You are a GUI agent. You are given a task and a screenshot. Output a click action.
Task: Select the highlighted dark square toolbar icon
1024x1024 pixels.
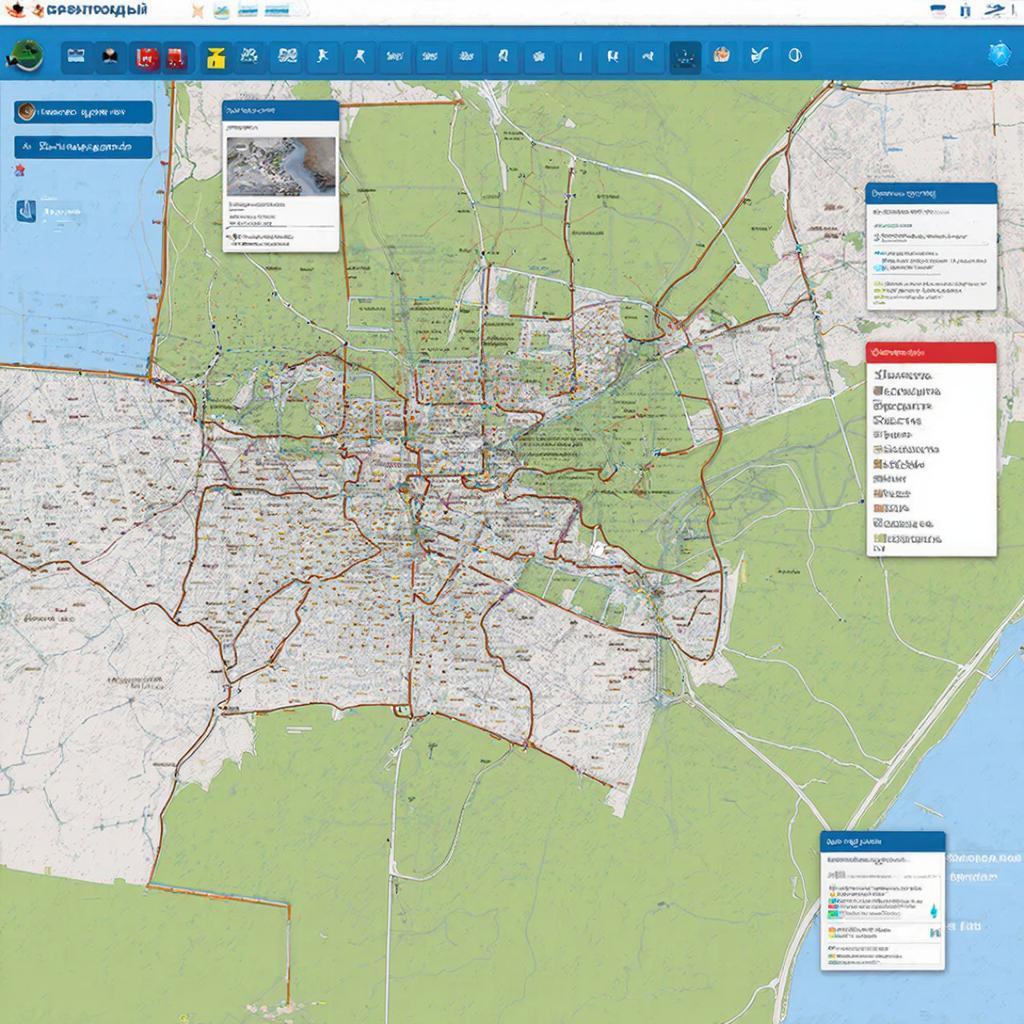pos(685,57)
